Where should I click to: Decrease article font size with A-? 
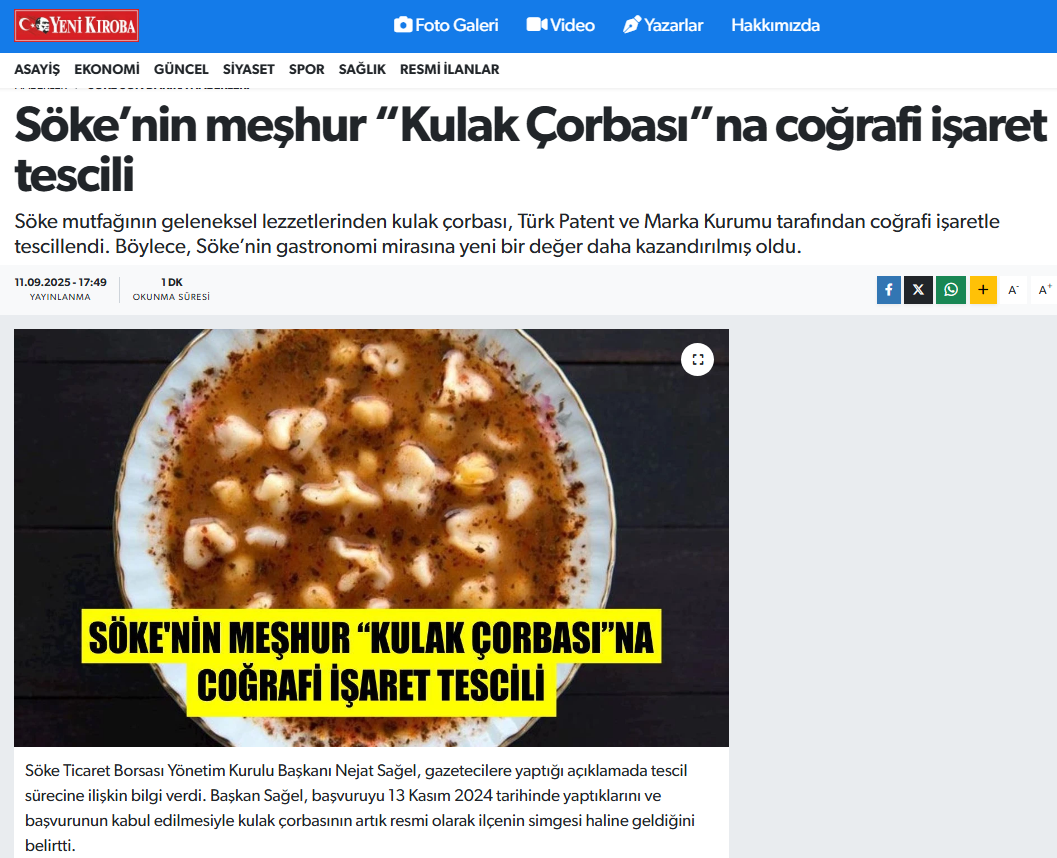(1013, 290)
